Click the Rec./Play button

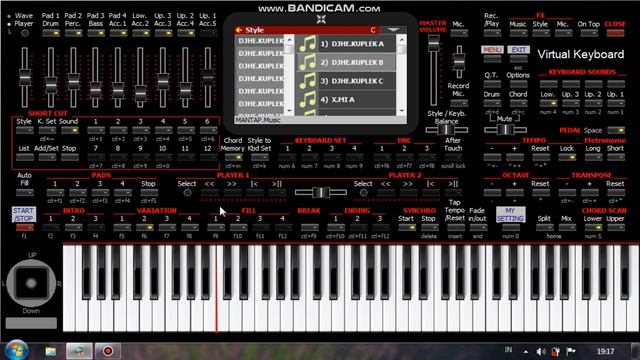click(x=492, y=33)
